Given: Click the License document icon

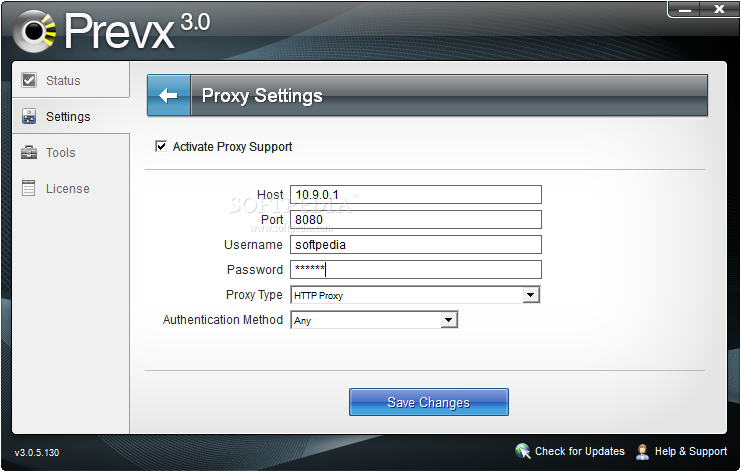Looking at the screenshot, I should (28, 188).
